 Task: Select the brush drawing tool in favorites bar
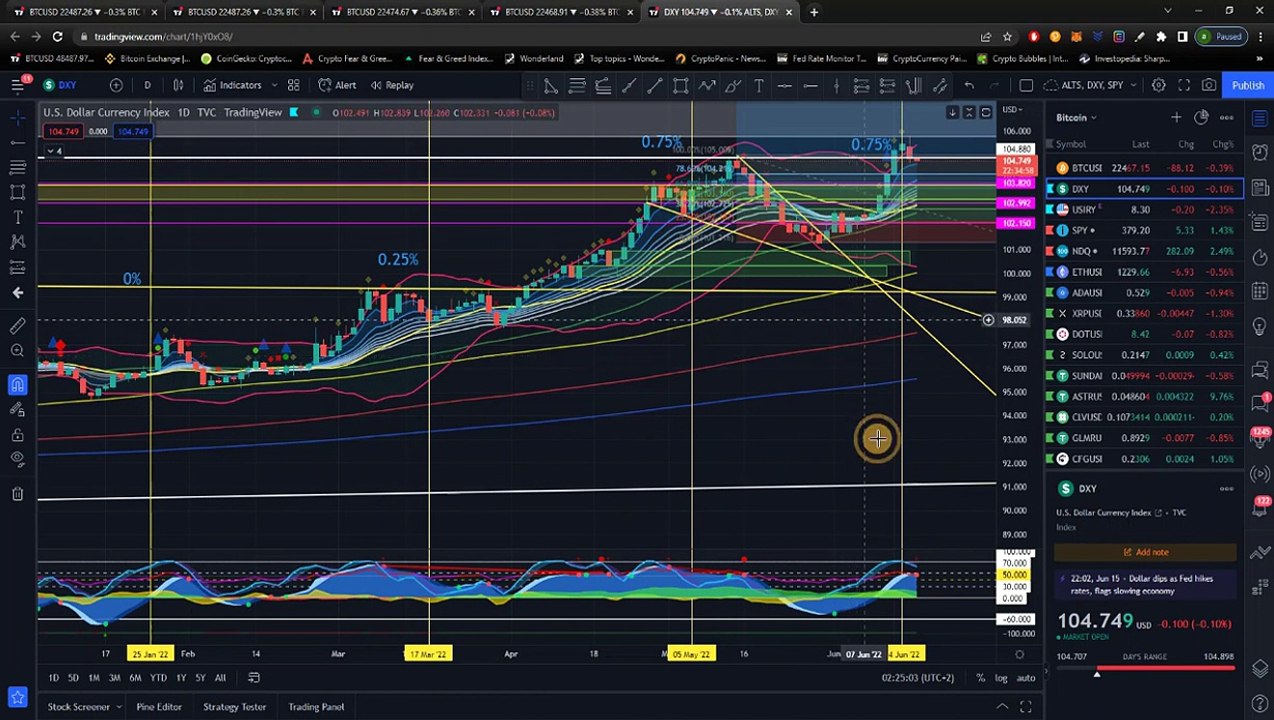(x=733, y=86)
